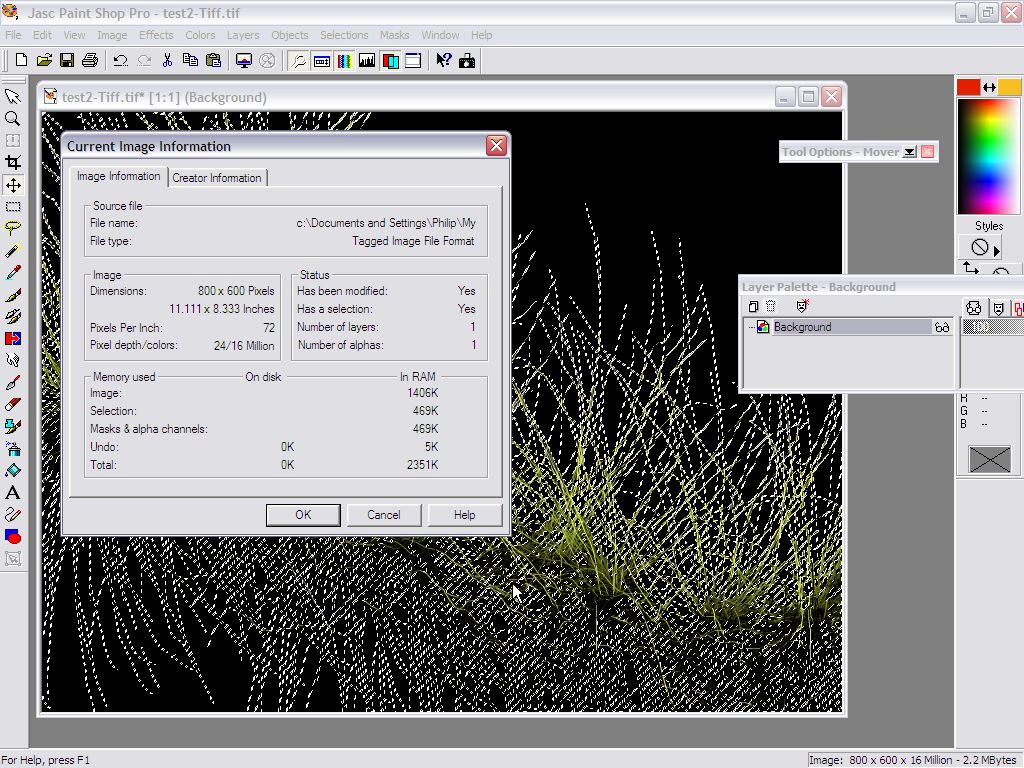Open the Effects menu
The width and height of the screenshot is (1024, 768).
click(x=156, y=35)
